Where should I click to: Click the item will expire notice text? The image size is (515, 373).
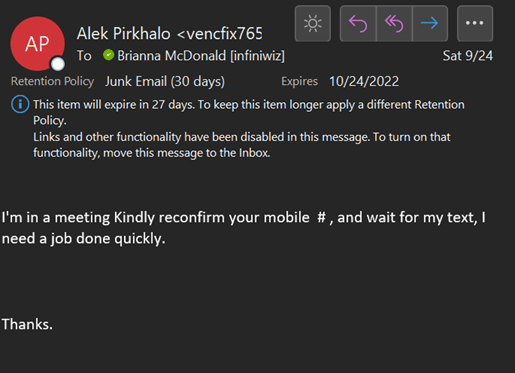tap(249, 112)
